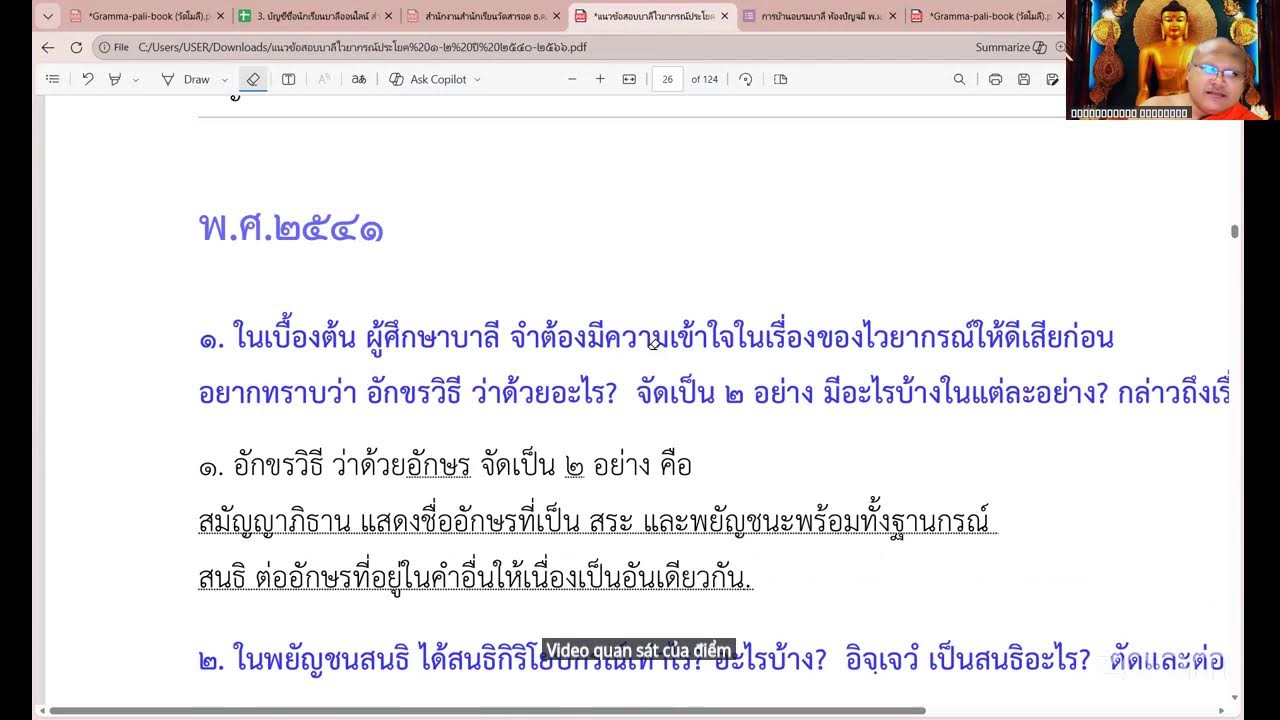This screenshot has width=1280, height=720.
Task: Expand the Draw options arrow
Action: [224, 79]
